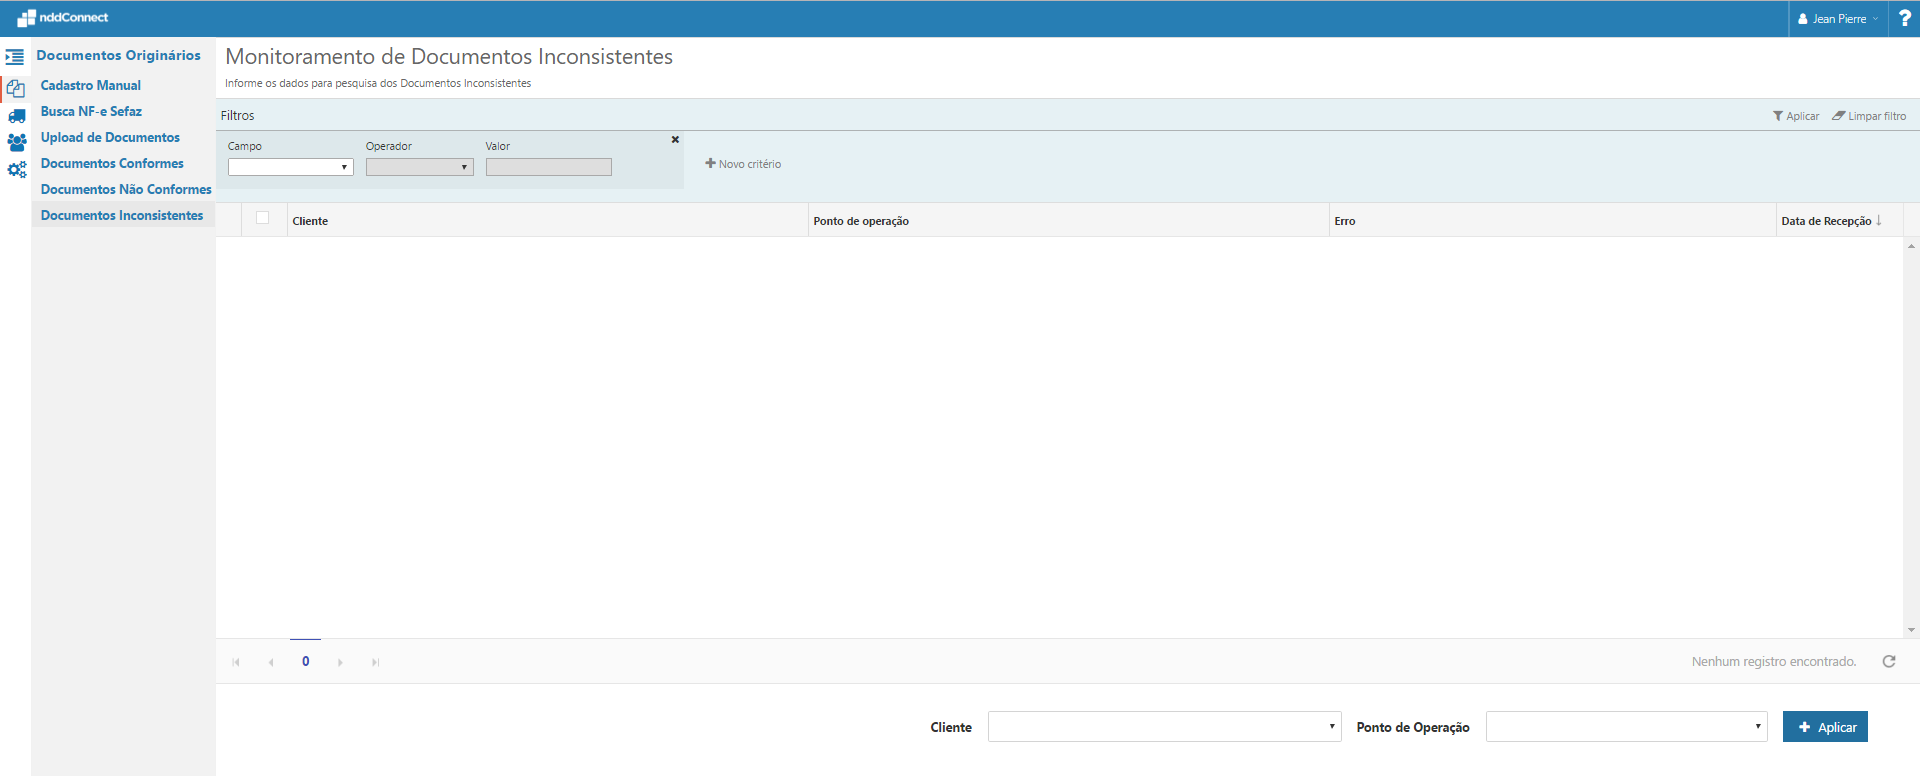
Task: Click the nddConnect logo
Action: pyautogui.click(x=63, y=18)
